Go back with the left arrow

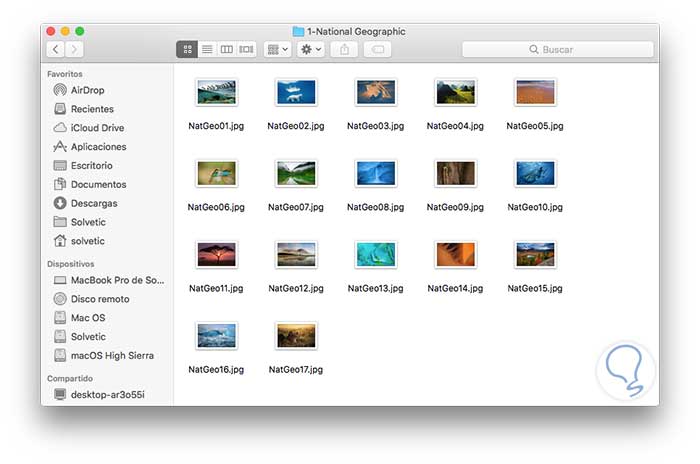coord(56,49)
